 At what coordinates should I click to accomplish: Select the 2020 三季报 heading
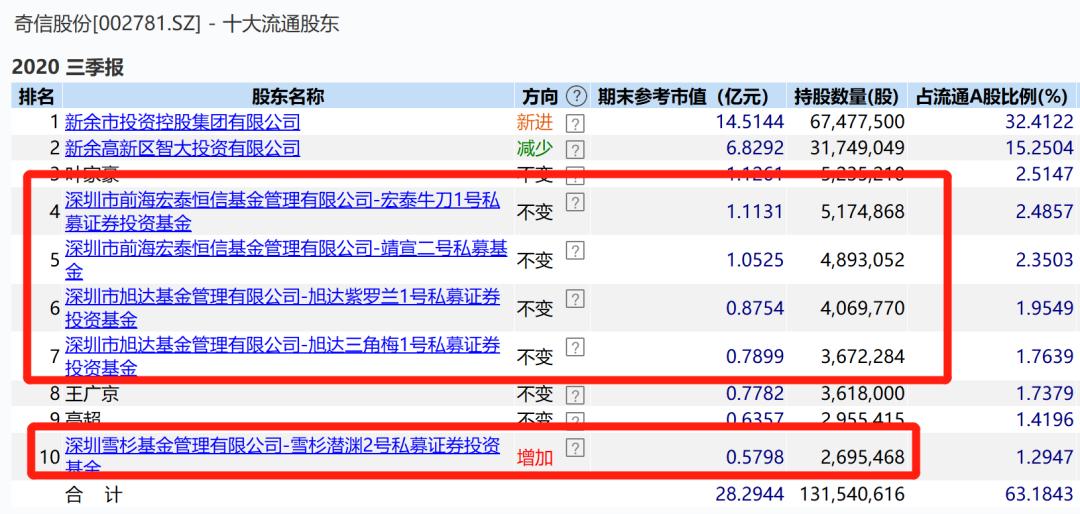(68, 68)
